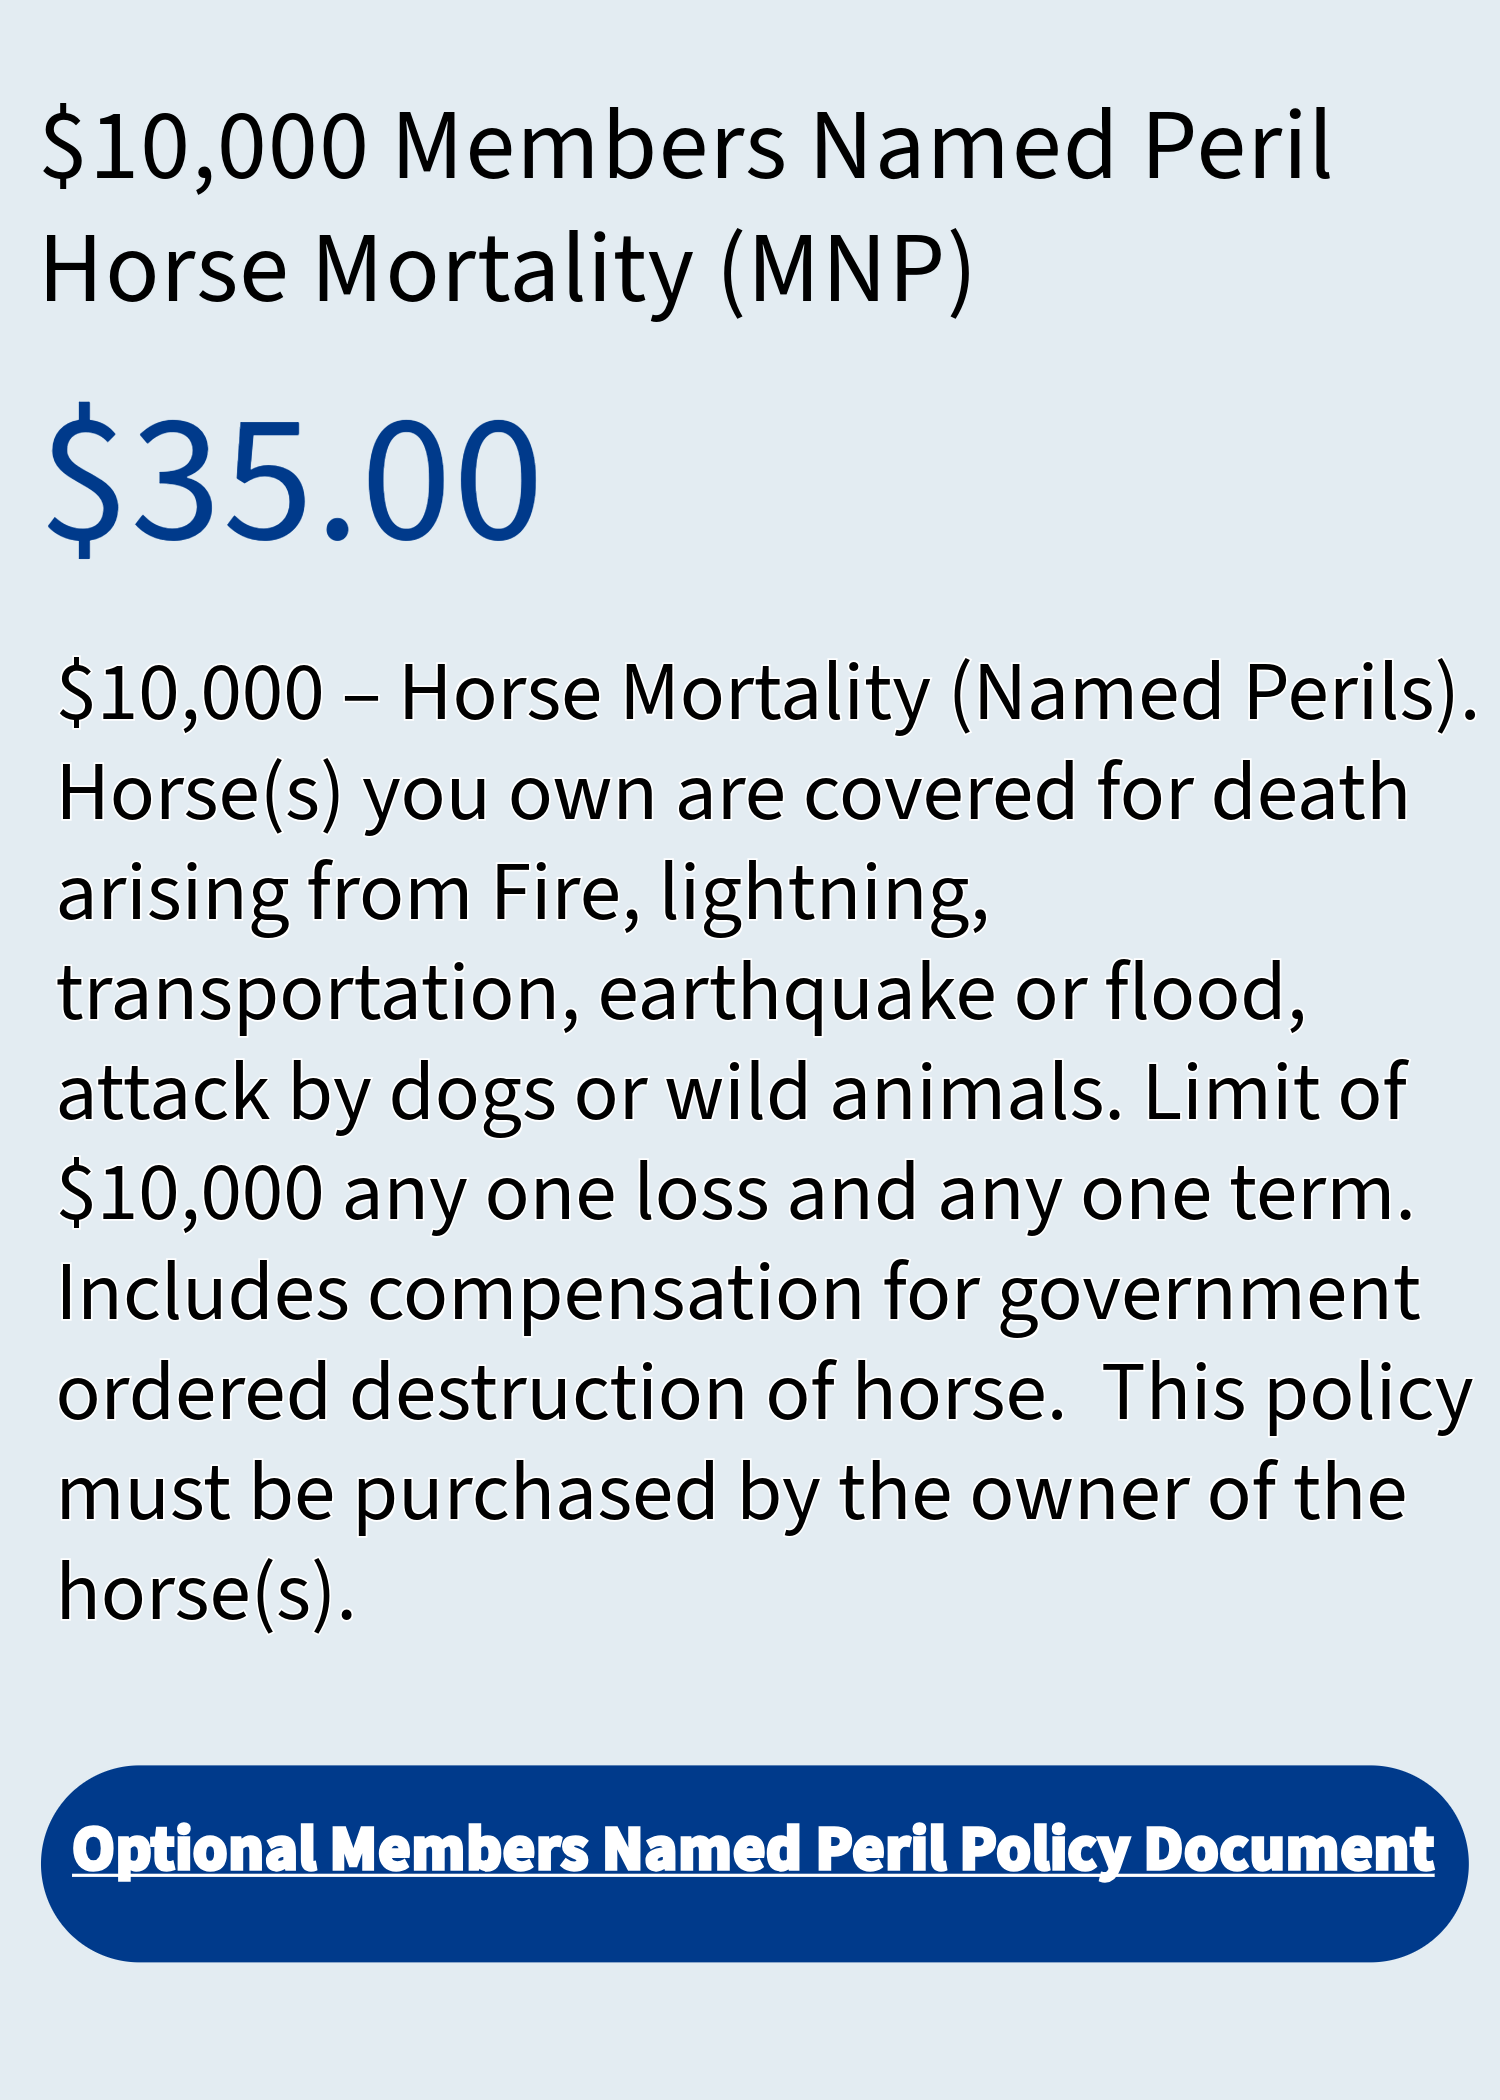
Task: Click the blue rounded policy document button
Action: pyautogui.click(x=754, y=1863)
